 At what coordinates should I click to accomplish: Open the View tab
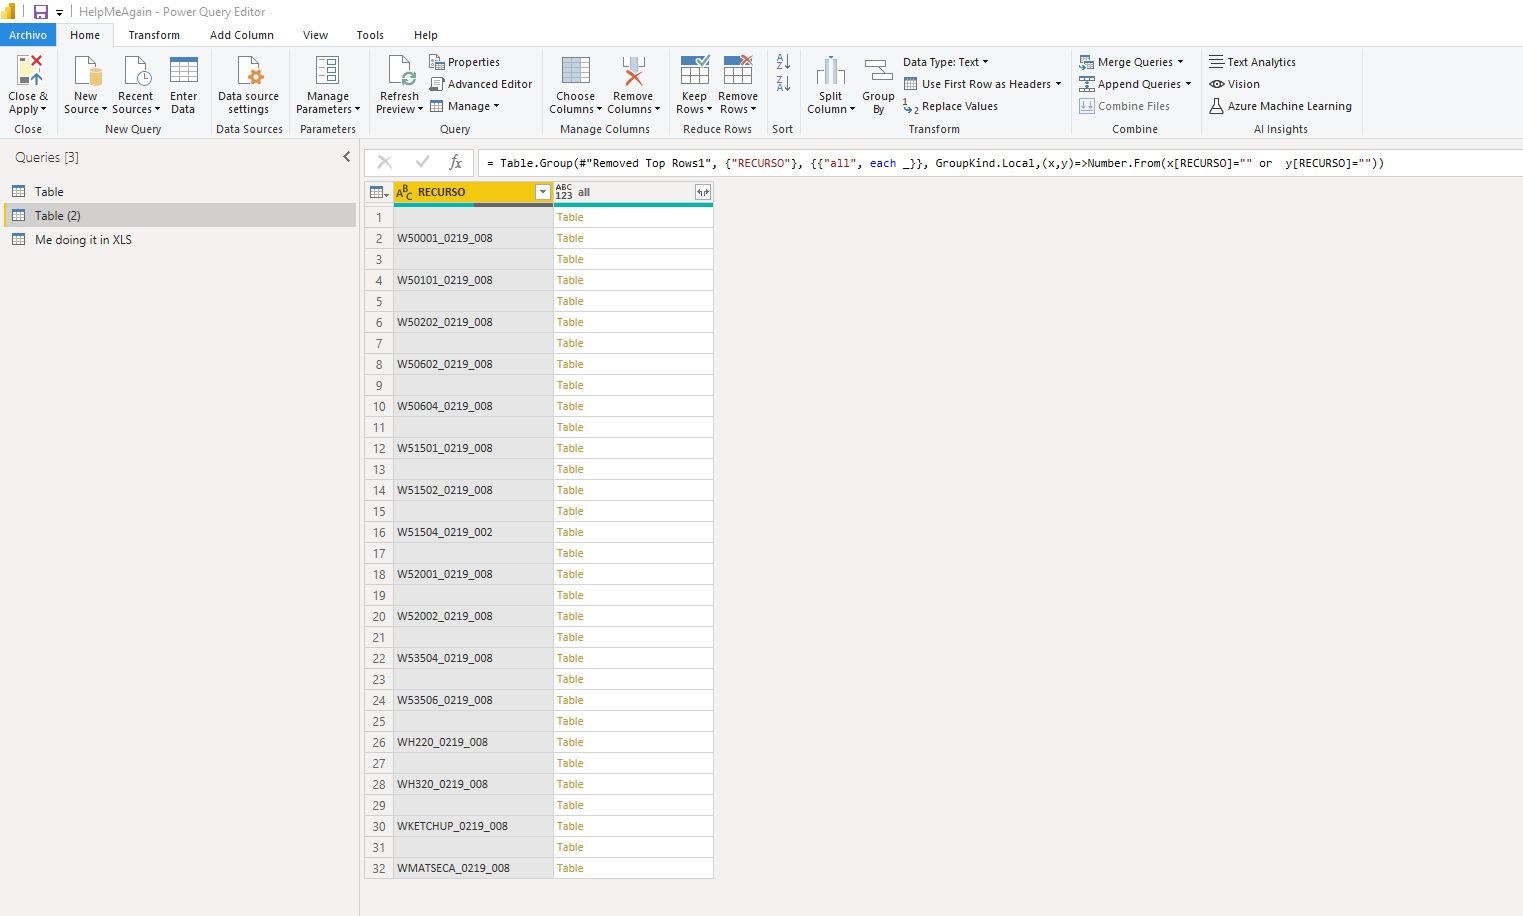[315, 35]
